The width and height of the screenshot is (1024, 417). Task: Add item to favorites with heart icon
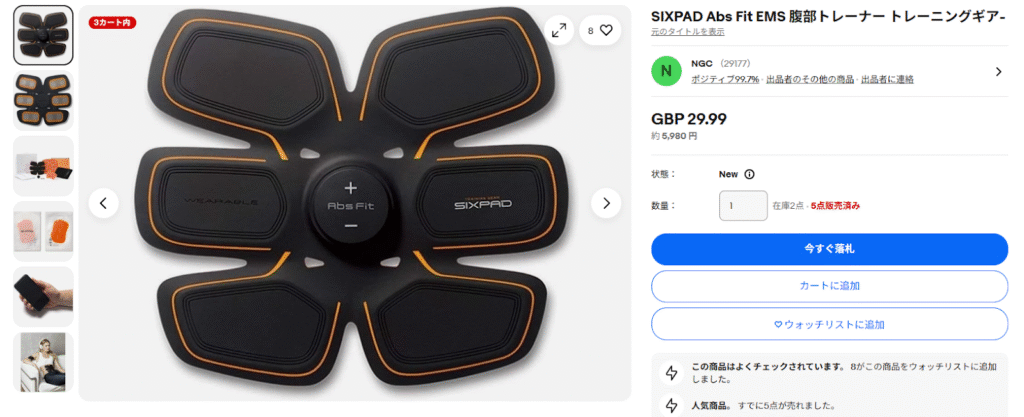coord(600,30)
